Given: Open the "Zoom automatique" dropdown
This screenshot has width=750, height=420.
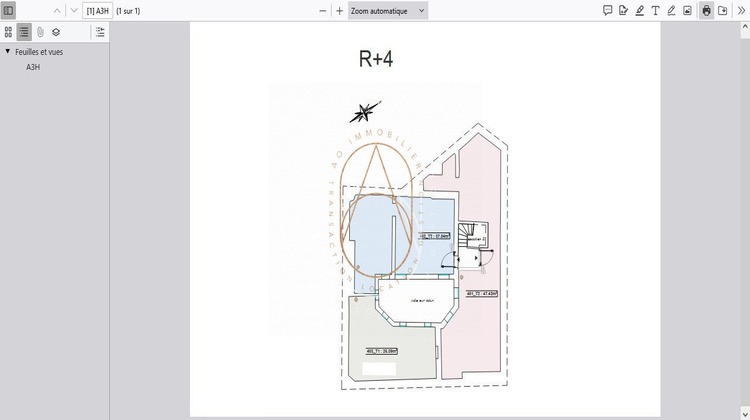Looking at the screenshot, I should click(x=388, y=11).
